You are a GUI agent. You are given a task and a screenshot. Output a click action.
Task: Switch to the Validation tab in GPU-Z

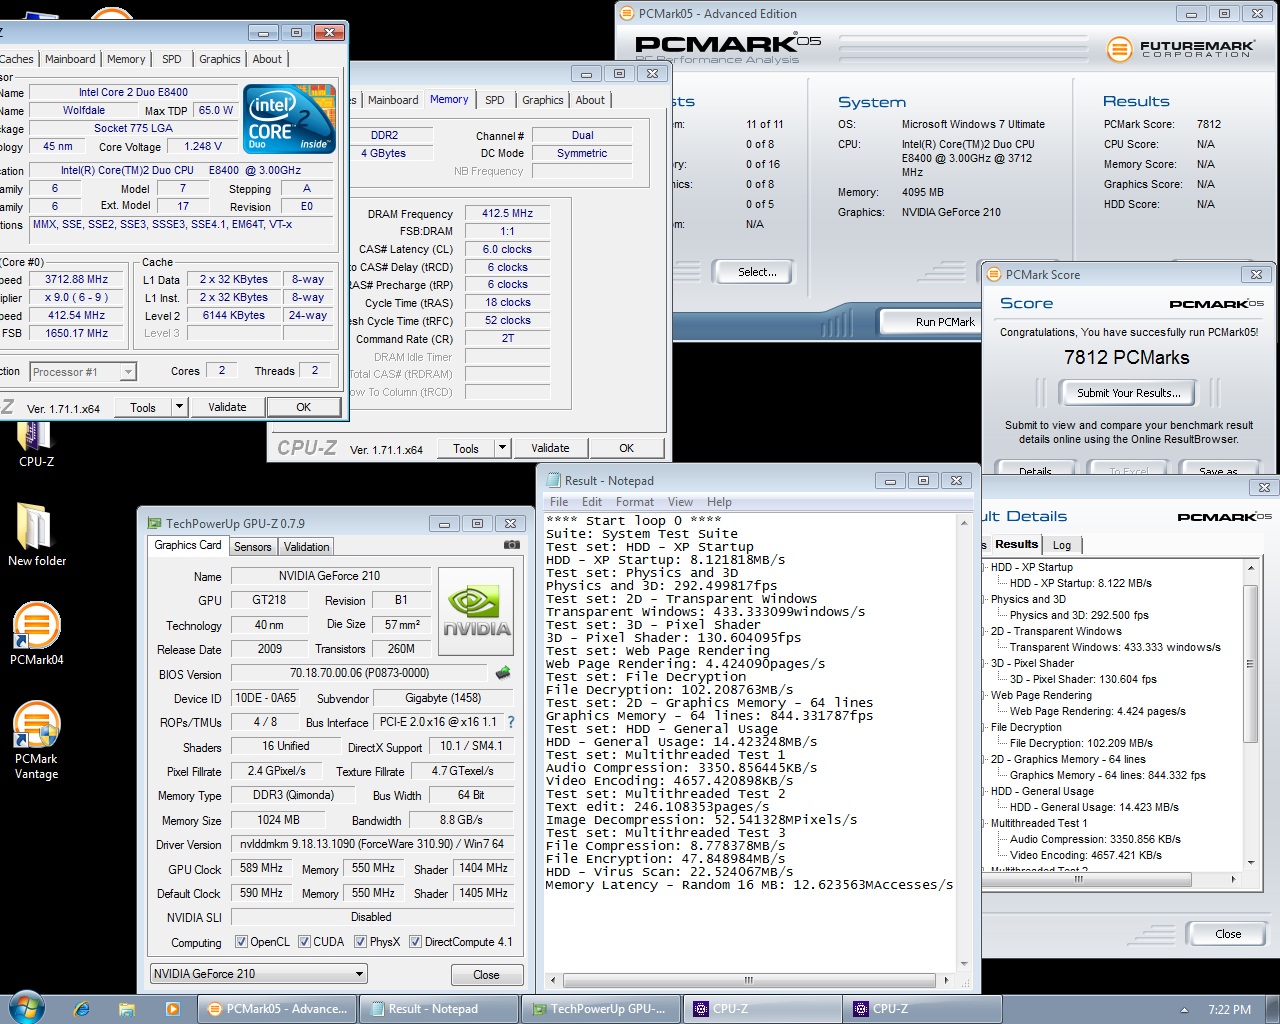point(306,547)
